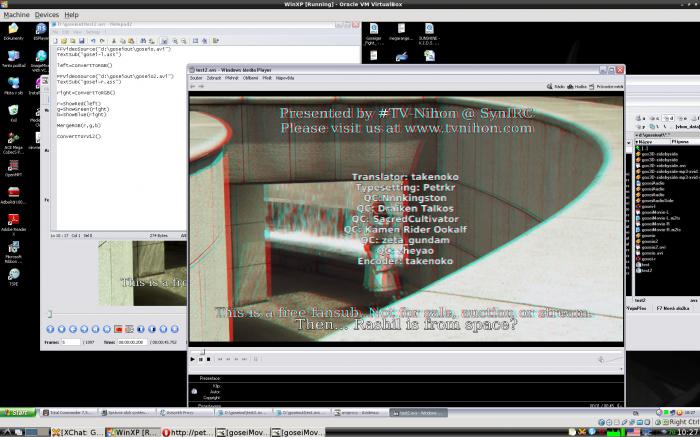The height and width of the screenshot is (437, 700).
Task: Click the first blue navigation button in preview window
Action: click(50, 329)
